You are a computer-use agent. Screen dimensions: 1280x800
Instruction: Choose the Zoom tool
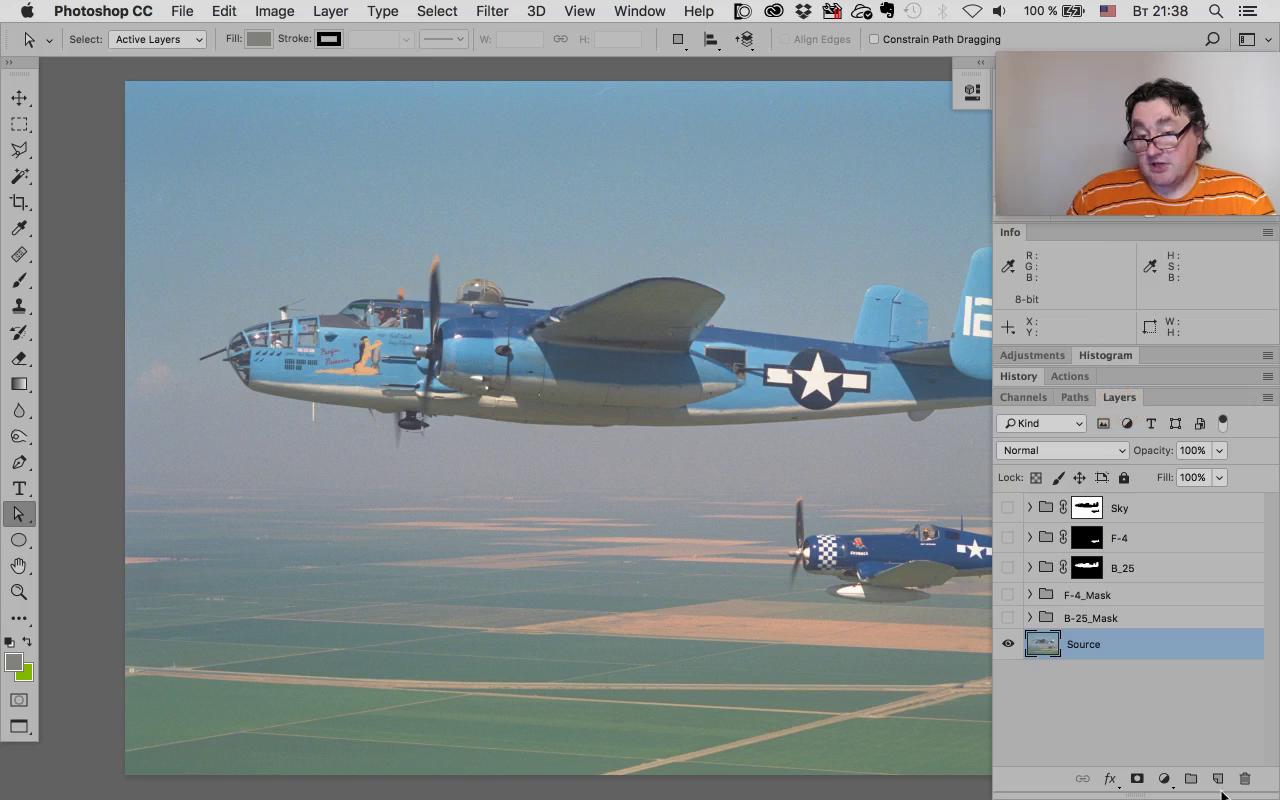tap(19, 592)
